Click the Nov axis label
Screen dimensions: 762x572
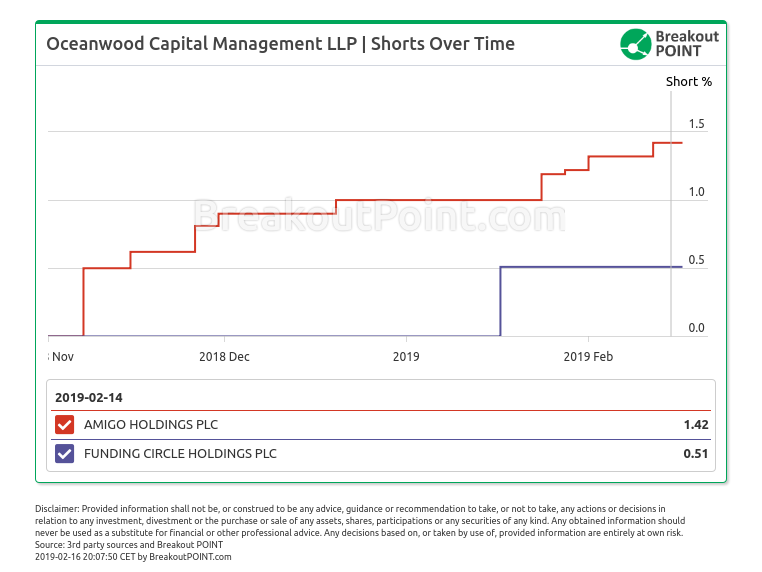[62, 356]
